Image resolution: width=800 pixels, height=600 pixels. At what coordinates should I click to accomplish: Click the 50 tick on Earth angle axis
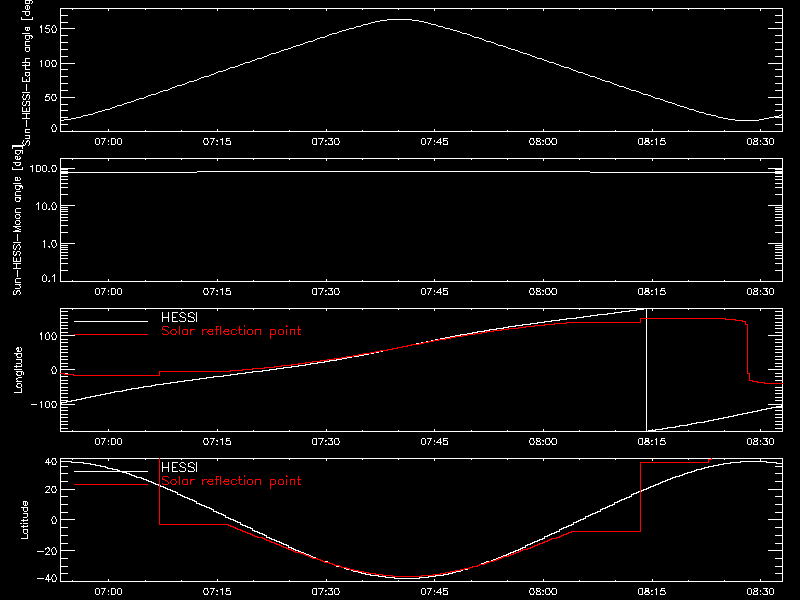[51, 97]
